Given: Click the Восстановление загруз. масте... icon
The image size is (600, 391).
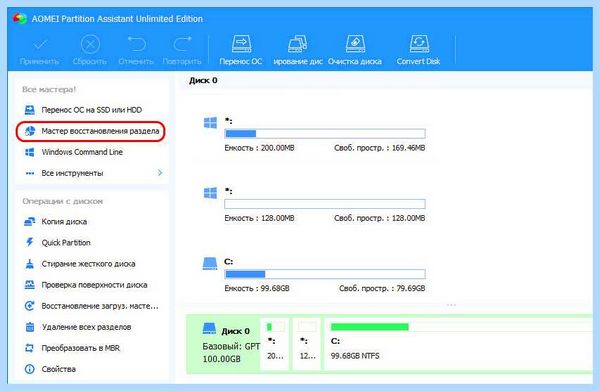Looking at the screenshot, I should pyautogui.click(x=29, y=306).
